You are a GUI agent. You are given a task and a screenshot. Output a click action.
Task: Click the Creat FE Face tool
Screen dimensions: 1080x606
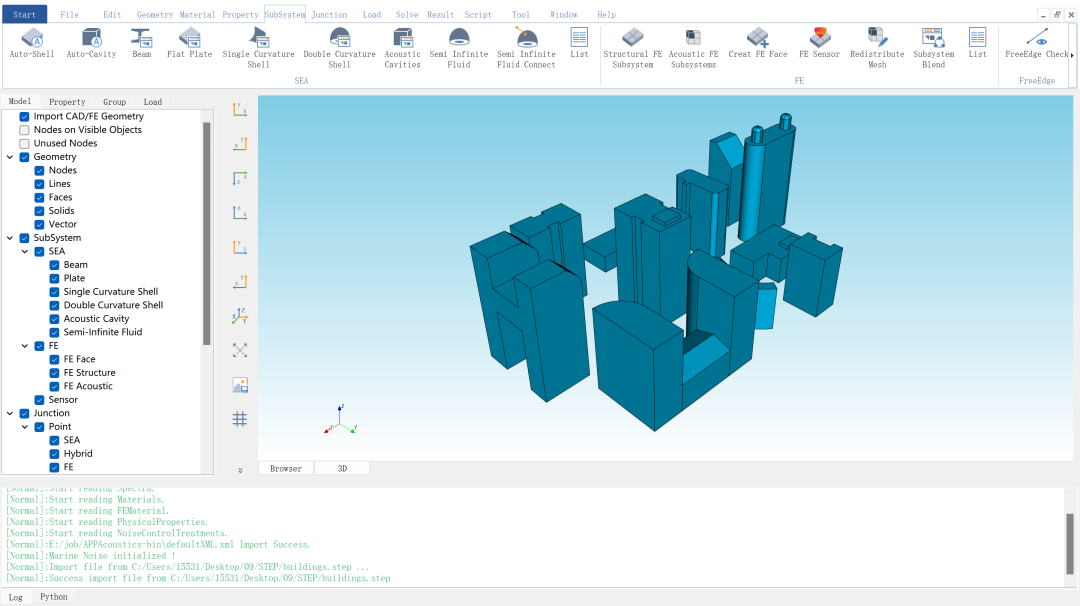click(x=758, y=43)
